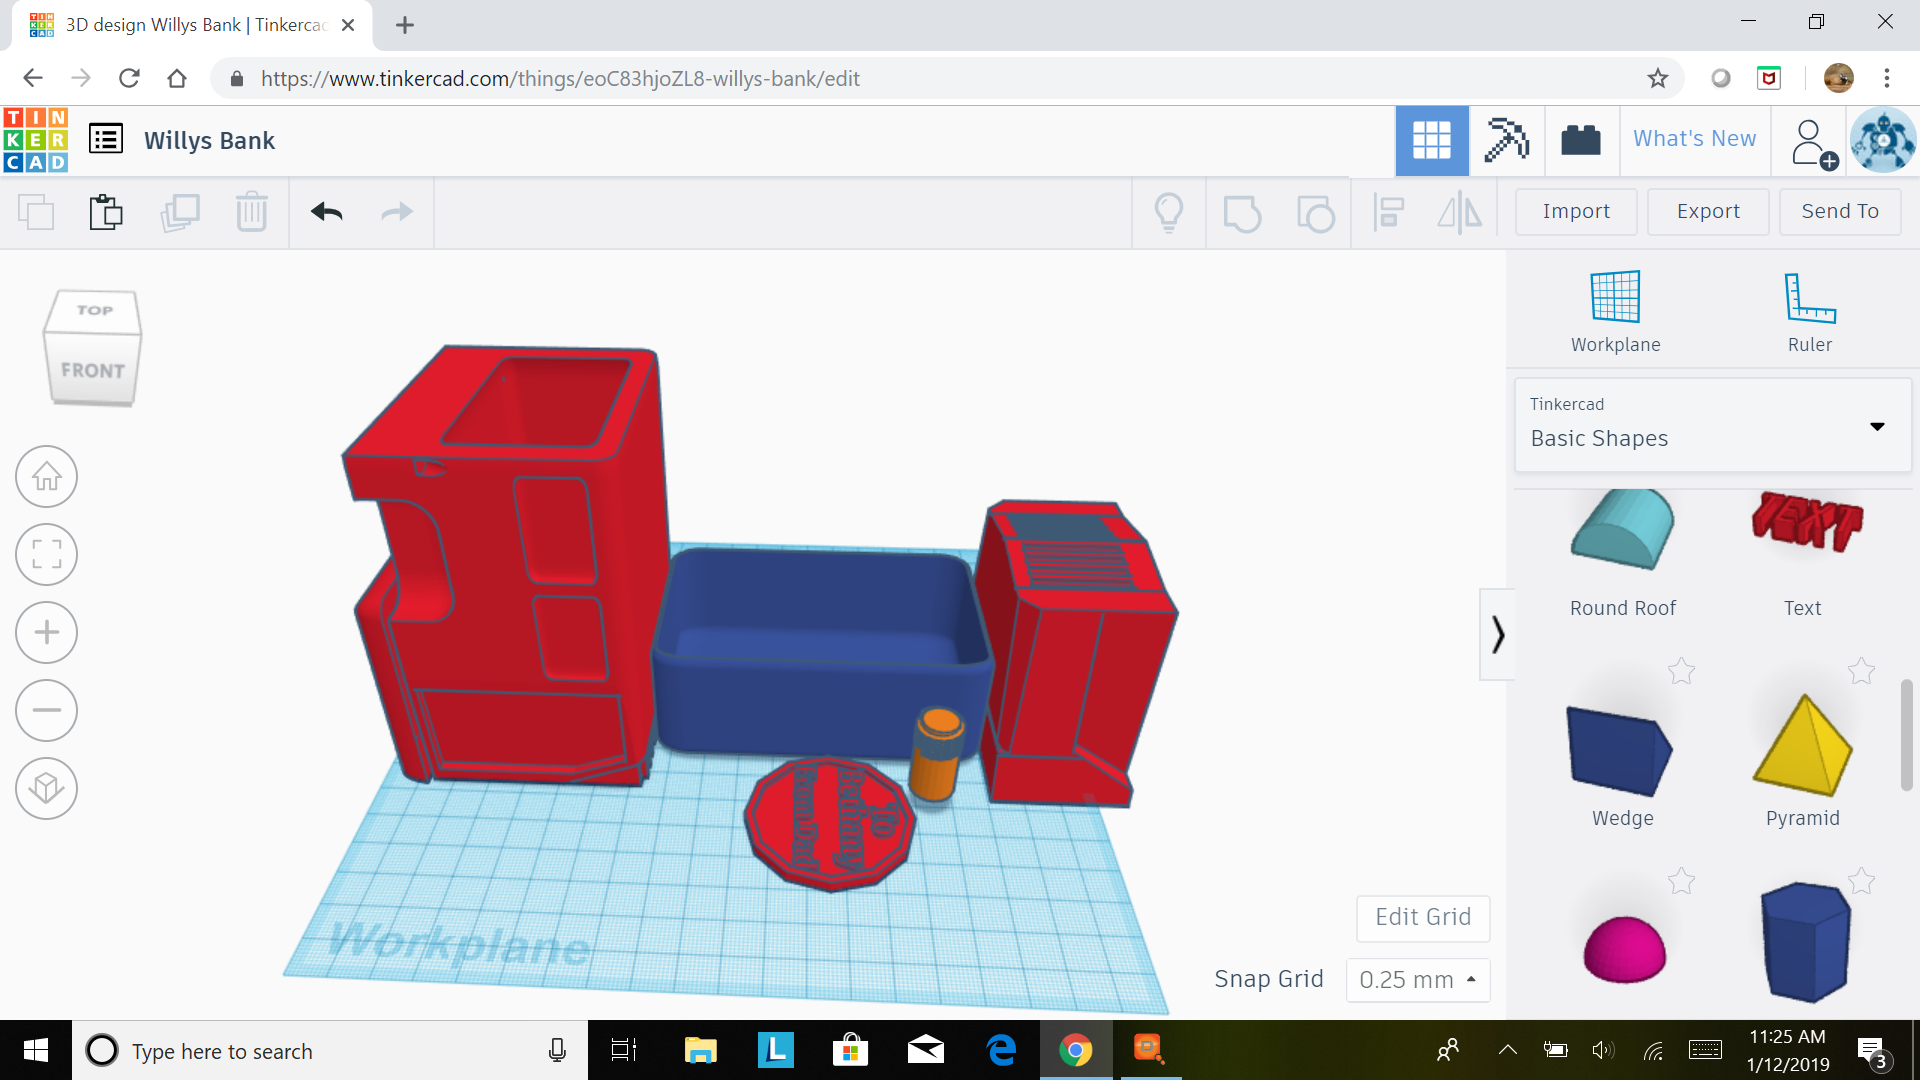Toggle the favorite star on Wedge shape
The height and width of the screenshot is (1080, 1920).
coord(1681,671)
